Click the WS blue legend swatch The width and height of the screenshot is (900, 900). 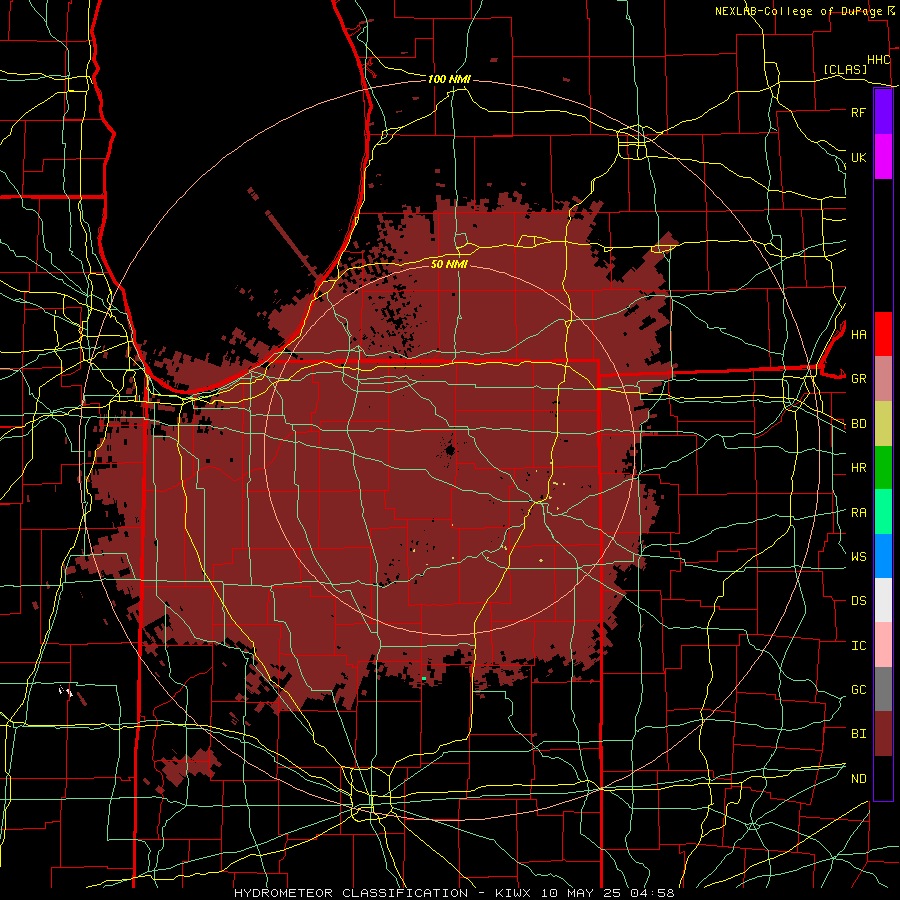tap(883, 556)
